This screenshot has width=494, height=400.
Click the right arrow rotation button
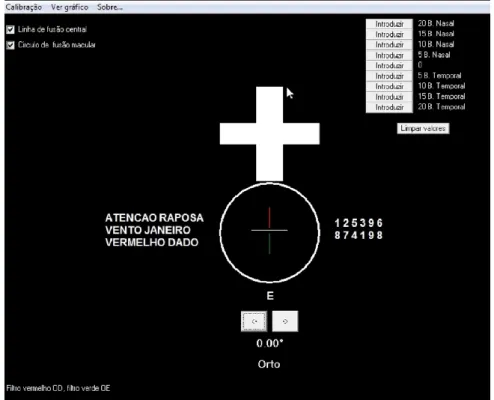pos(285,321)
